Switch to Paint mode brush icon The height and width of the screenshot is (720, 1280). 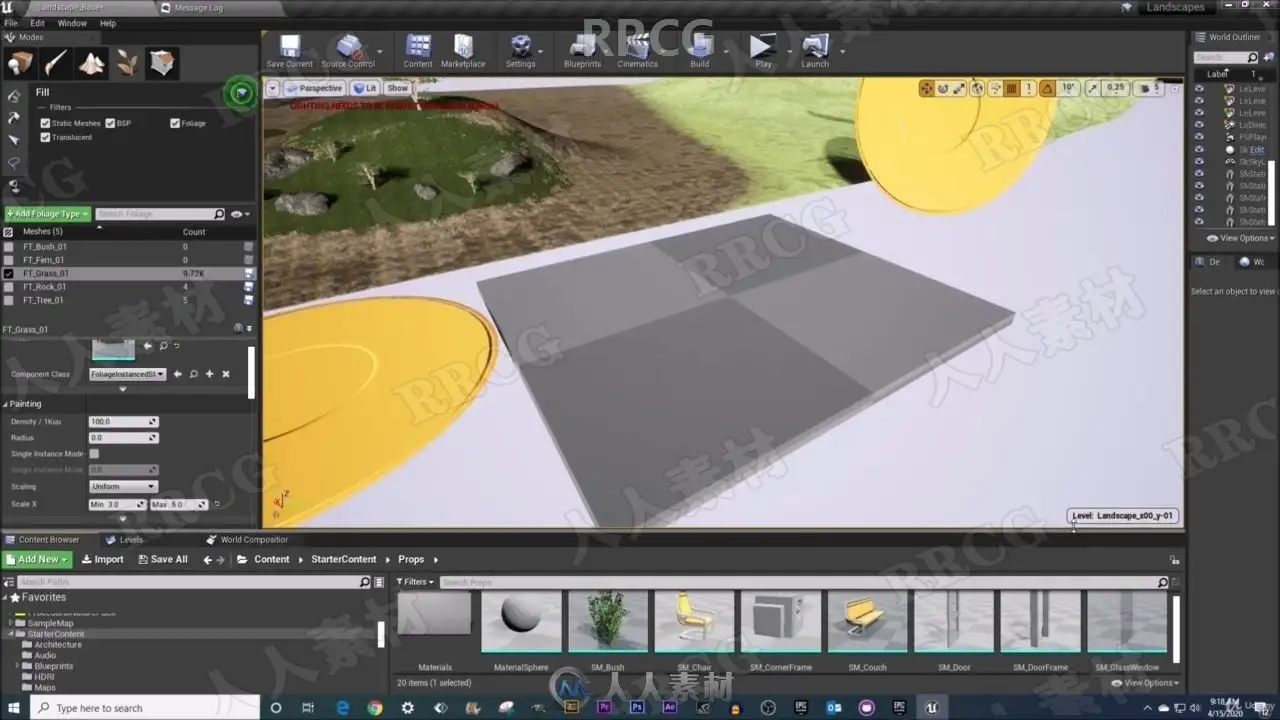(x=55, y=64)
